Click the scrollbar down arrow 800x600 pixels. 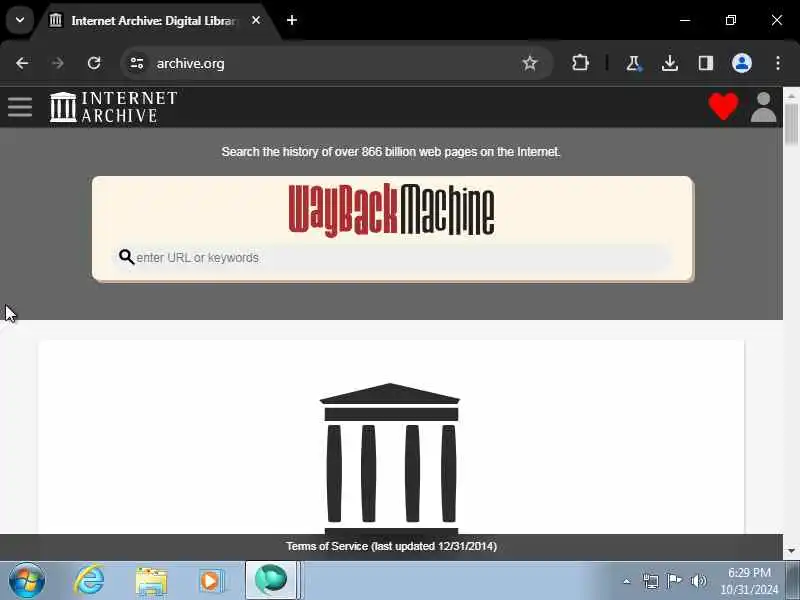pos(791,551)
